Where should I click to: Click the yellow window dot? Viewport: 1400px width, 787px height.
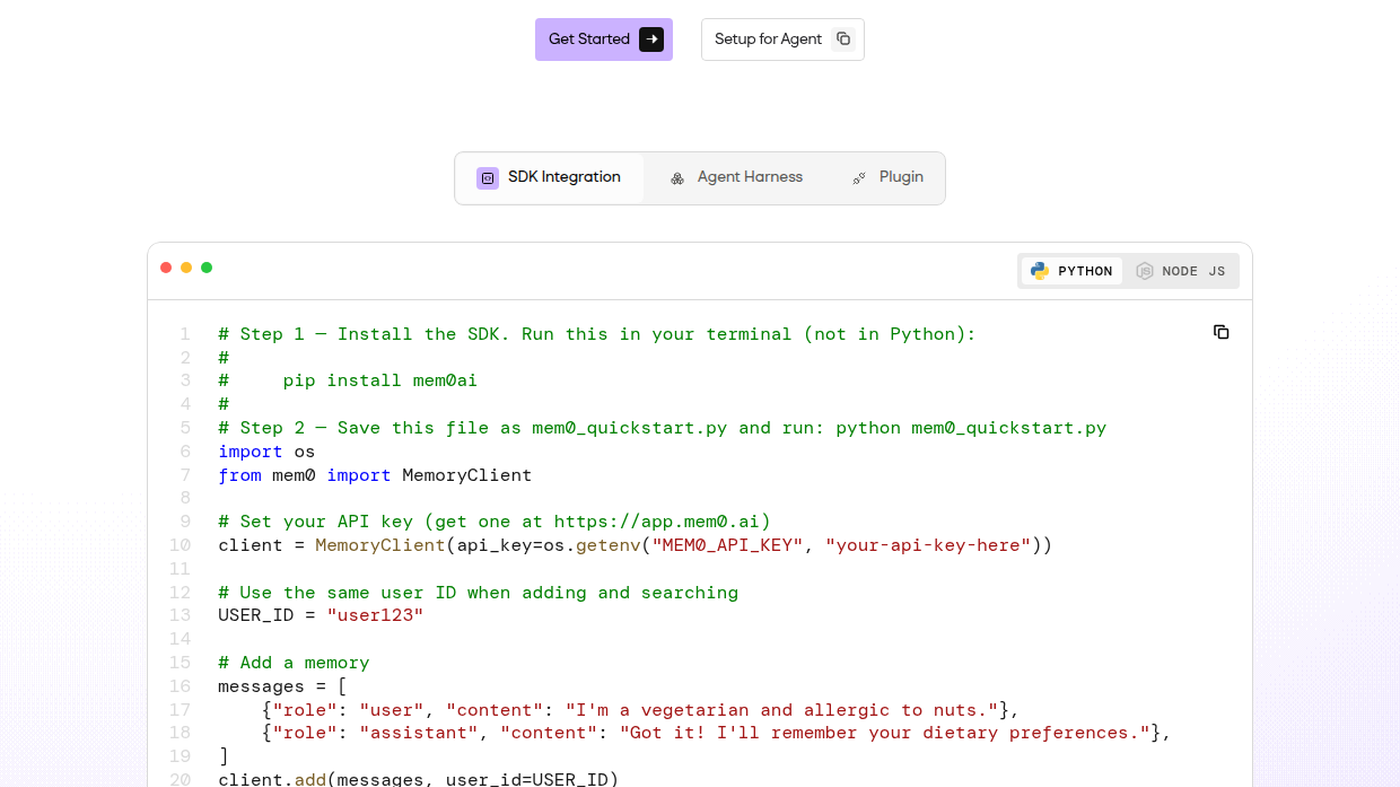[186, 267]
